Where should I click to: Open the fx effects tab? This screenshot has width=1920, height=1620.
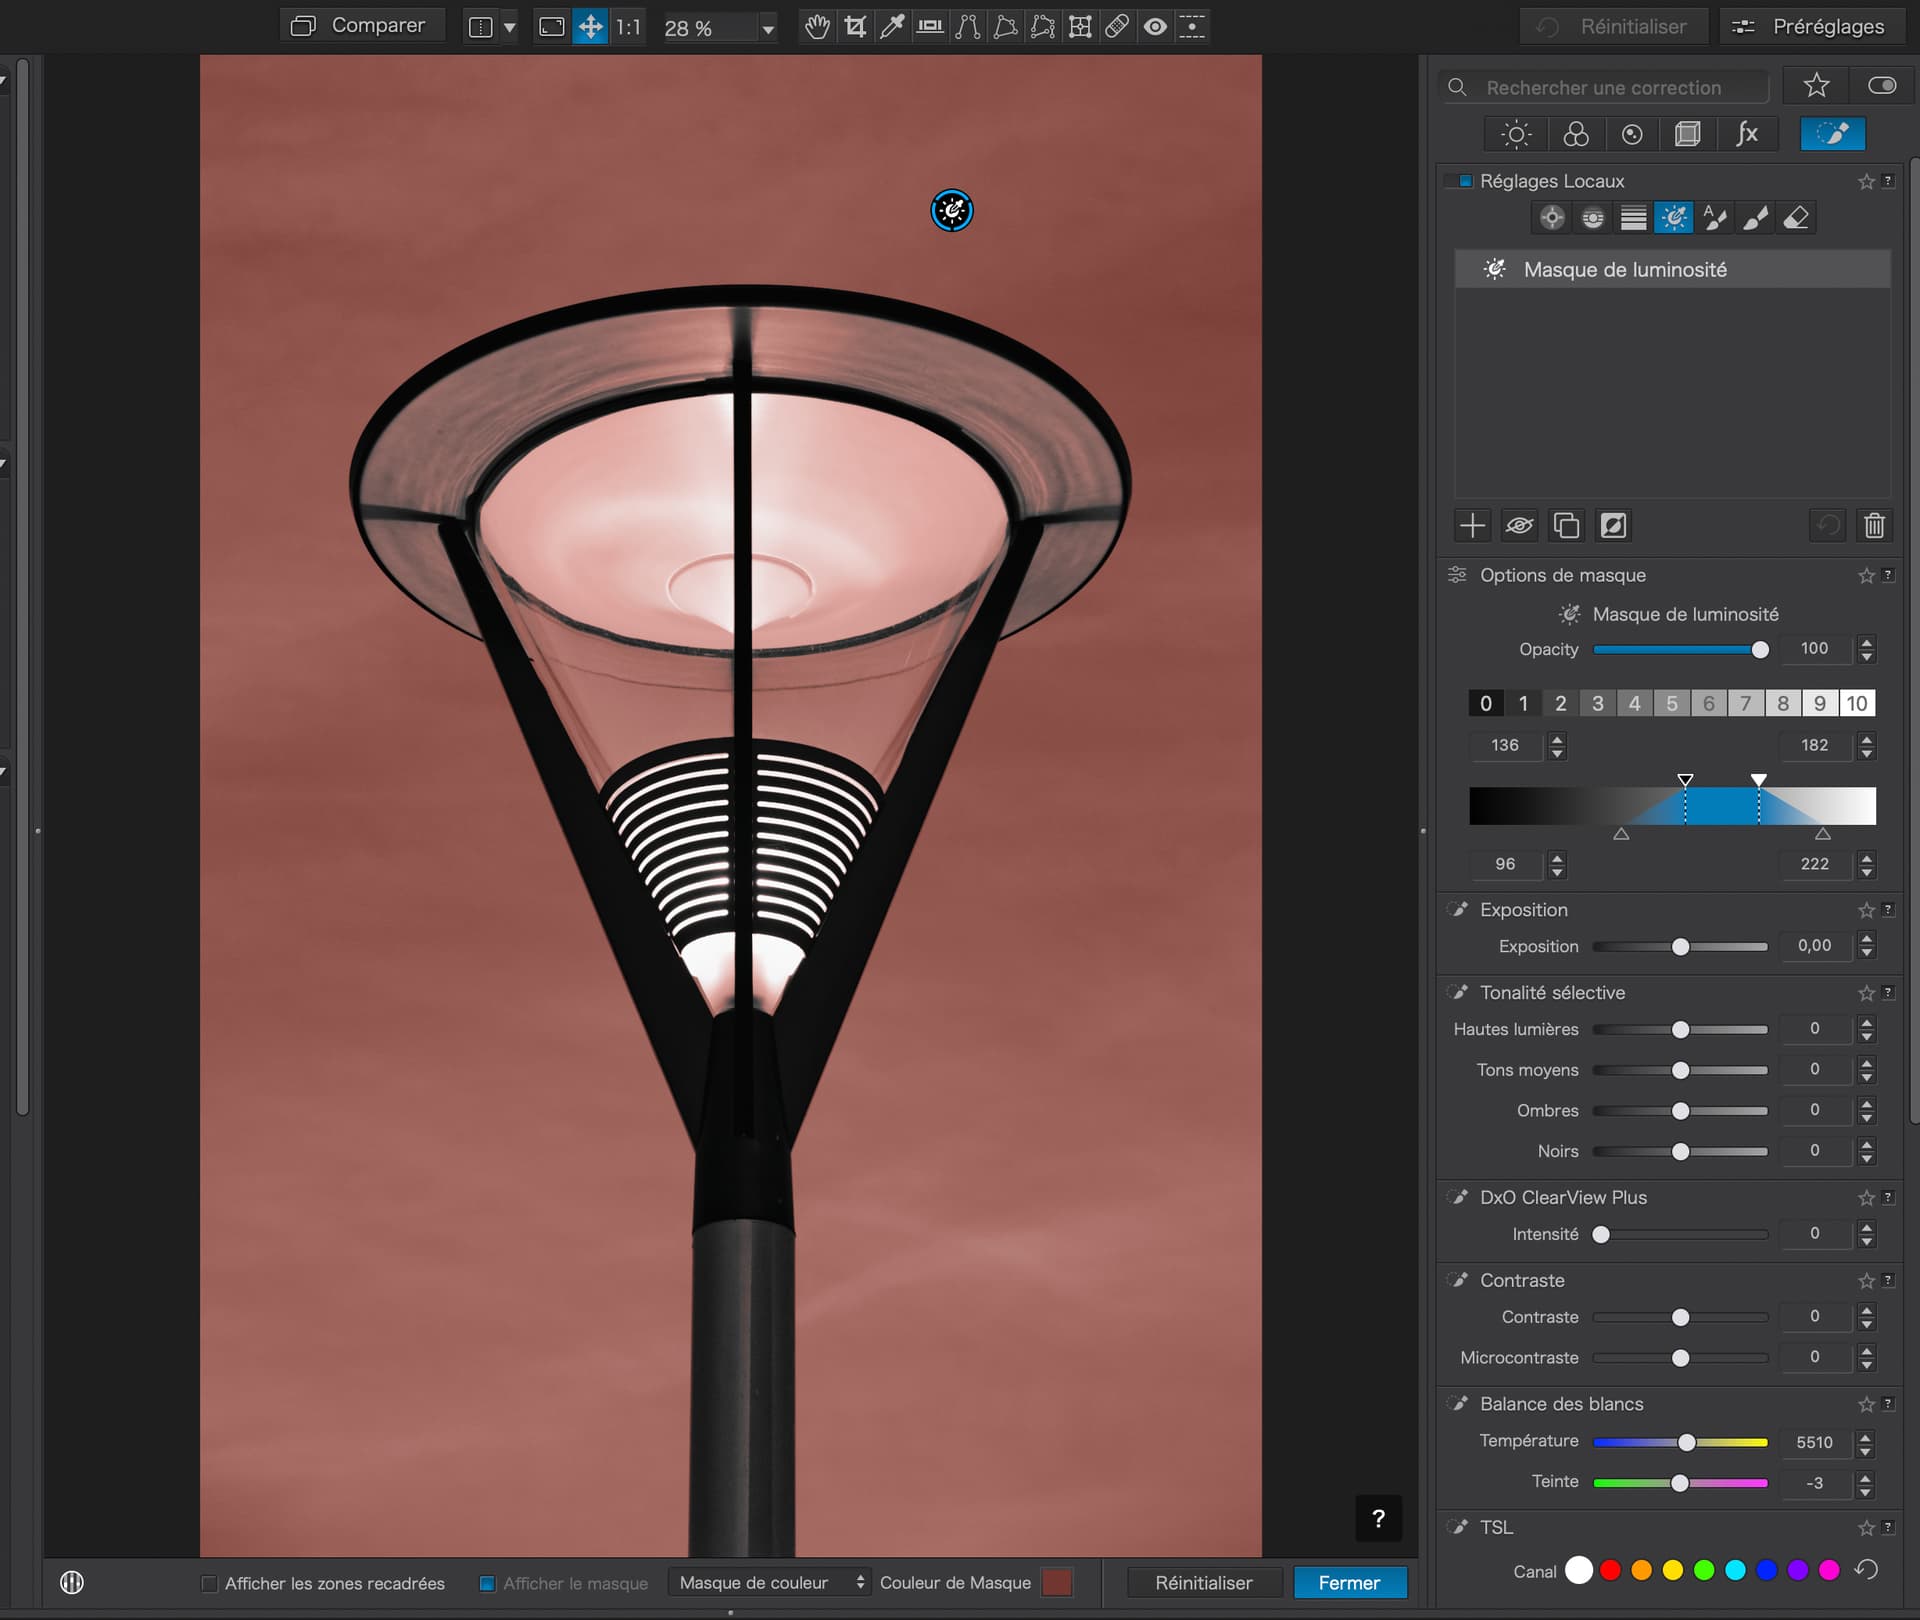click(1746, 134)
